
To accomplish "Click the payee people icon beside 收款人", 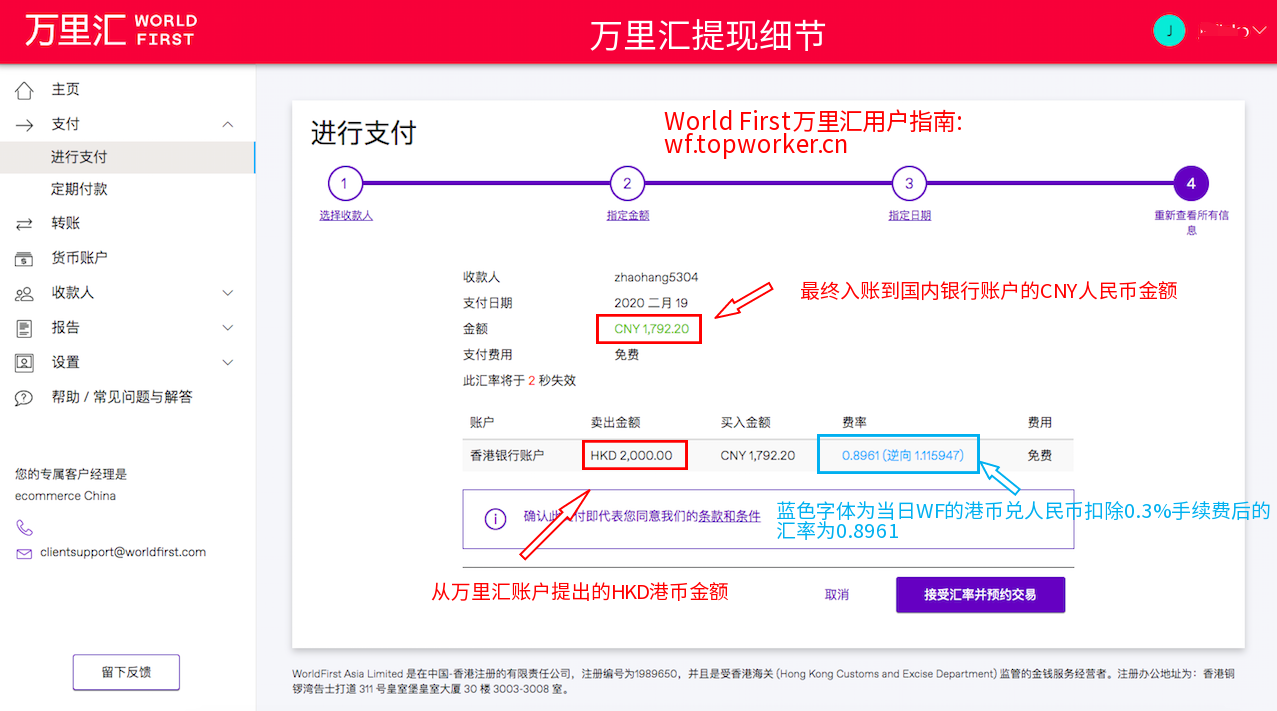I will click(x=24, y=293).
